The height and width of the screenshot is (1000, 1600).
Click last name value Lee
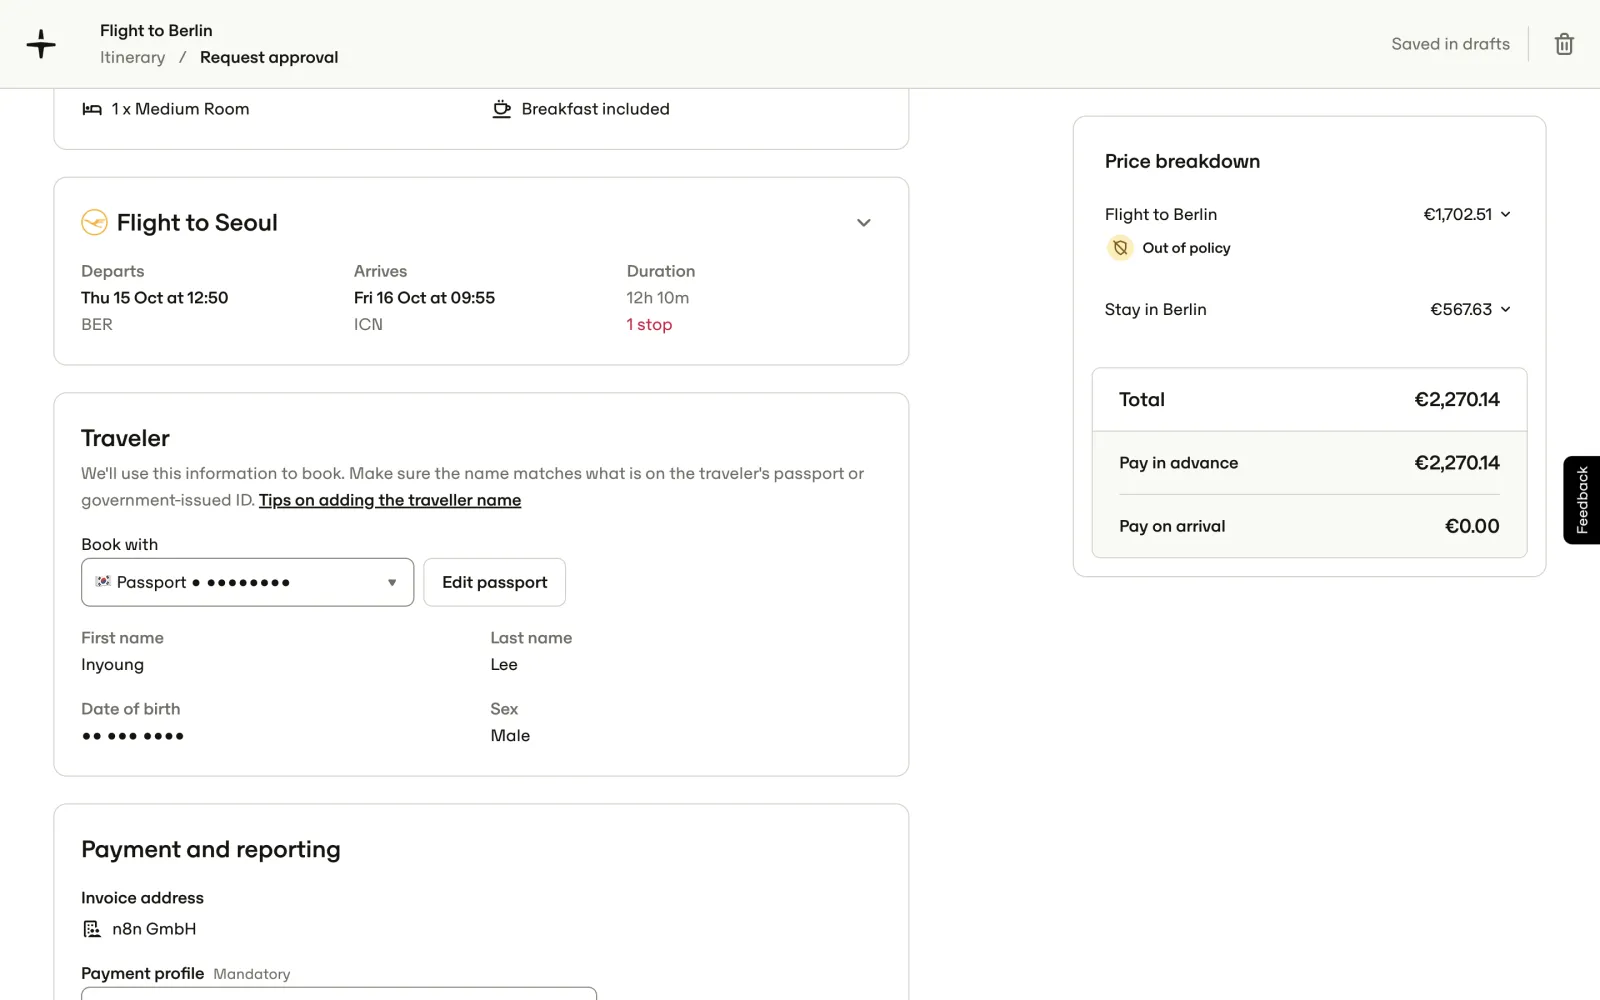tap(504, 664)
